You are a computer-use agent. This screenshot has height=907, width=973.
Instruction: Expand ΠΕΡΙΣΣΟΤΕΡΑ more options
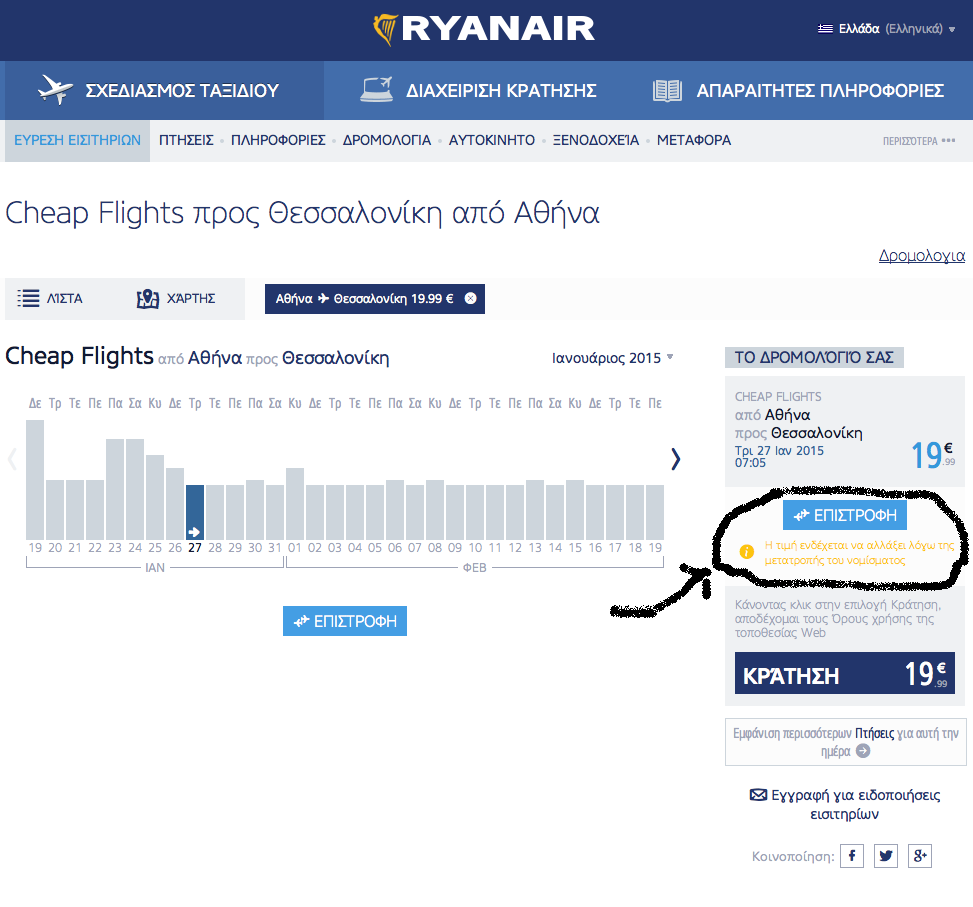click(919, 141)
